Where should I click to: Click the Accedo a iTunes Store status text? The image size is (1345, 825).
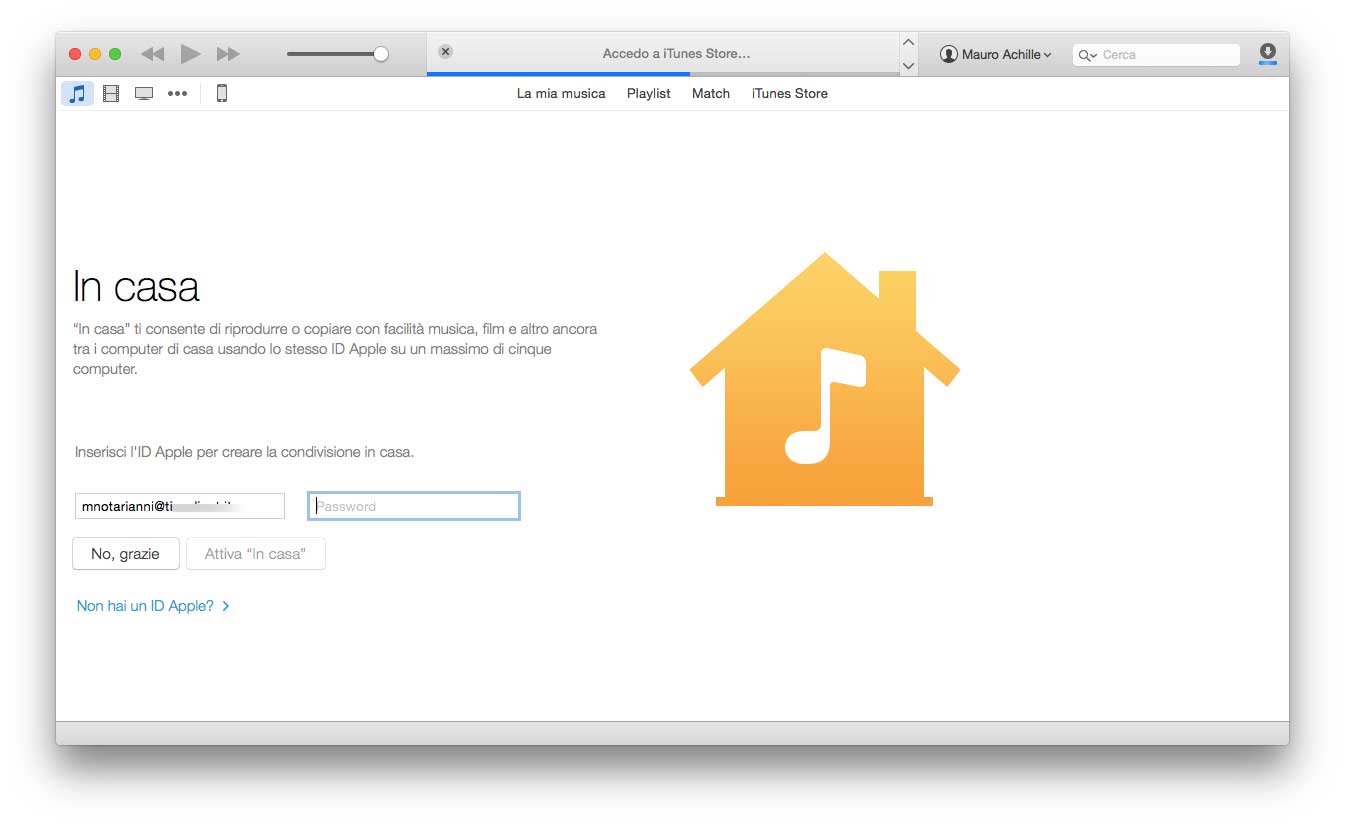click(x=677, y=54)
